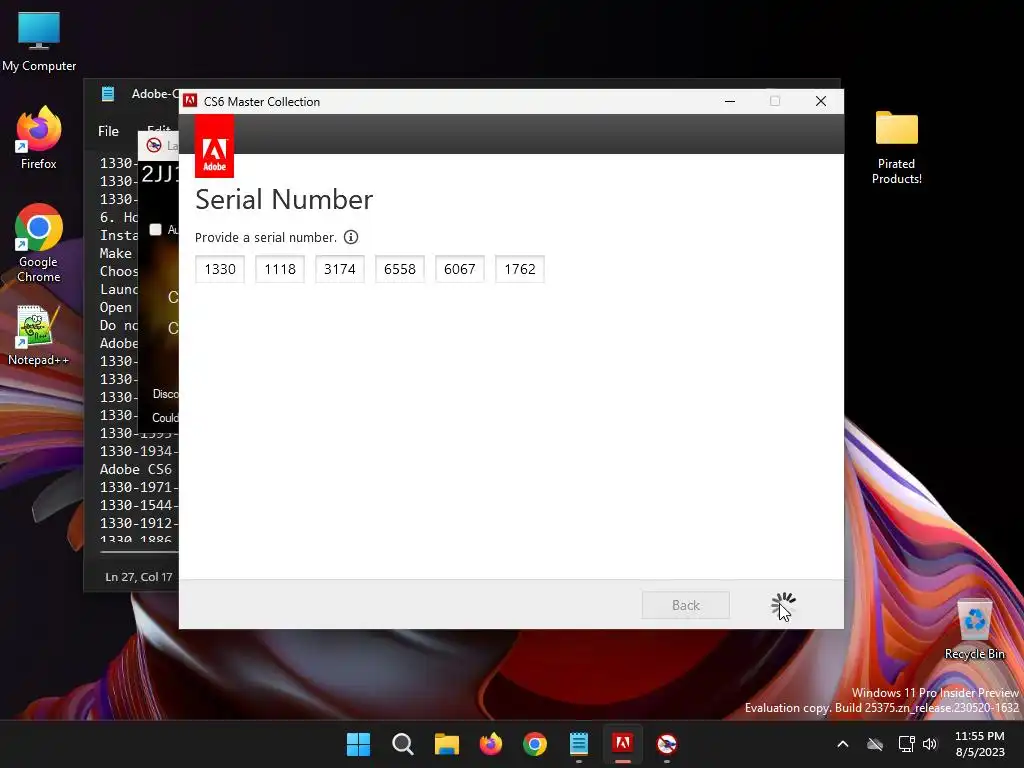This screenshot has height=768, width=1024.
Task: Click the serial field containing 6558
Action: [x=400, y=269]
